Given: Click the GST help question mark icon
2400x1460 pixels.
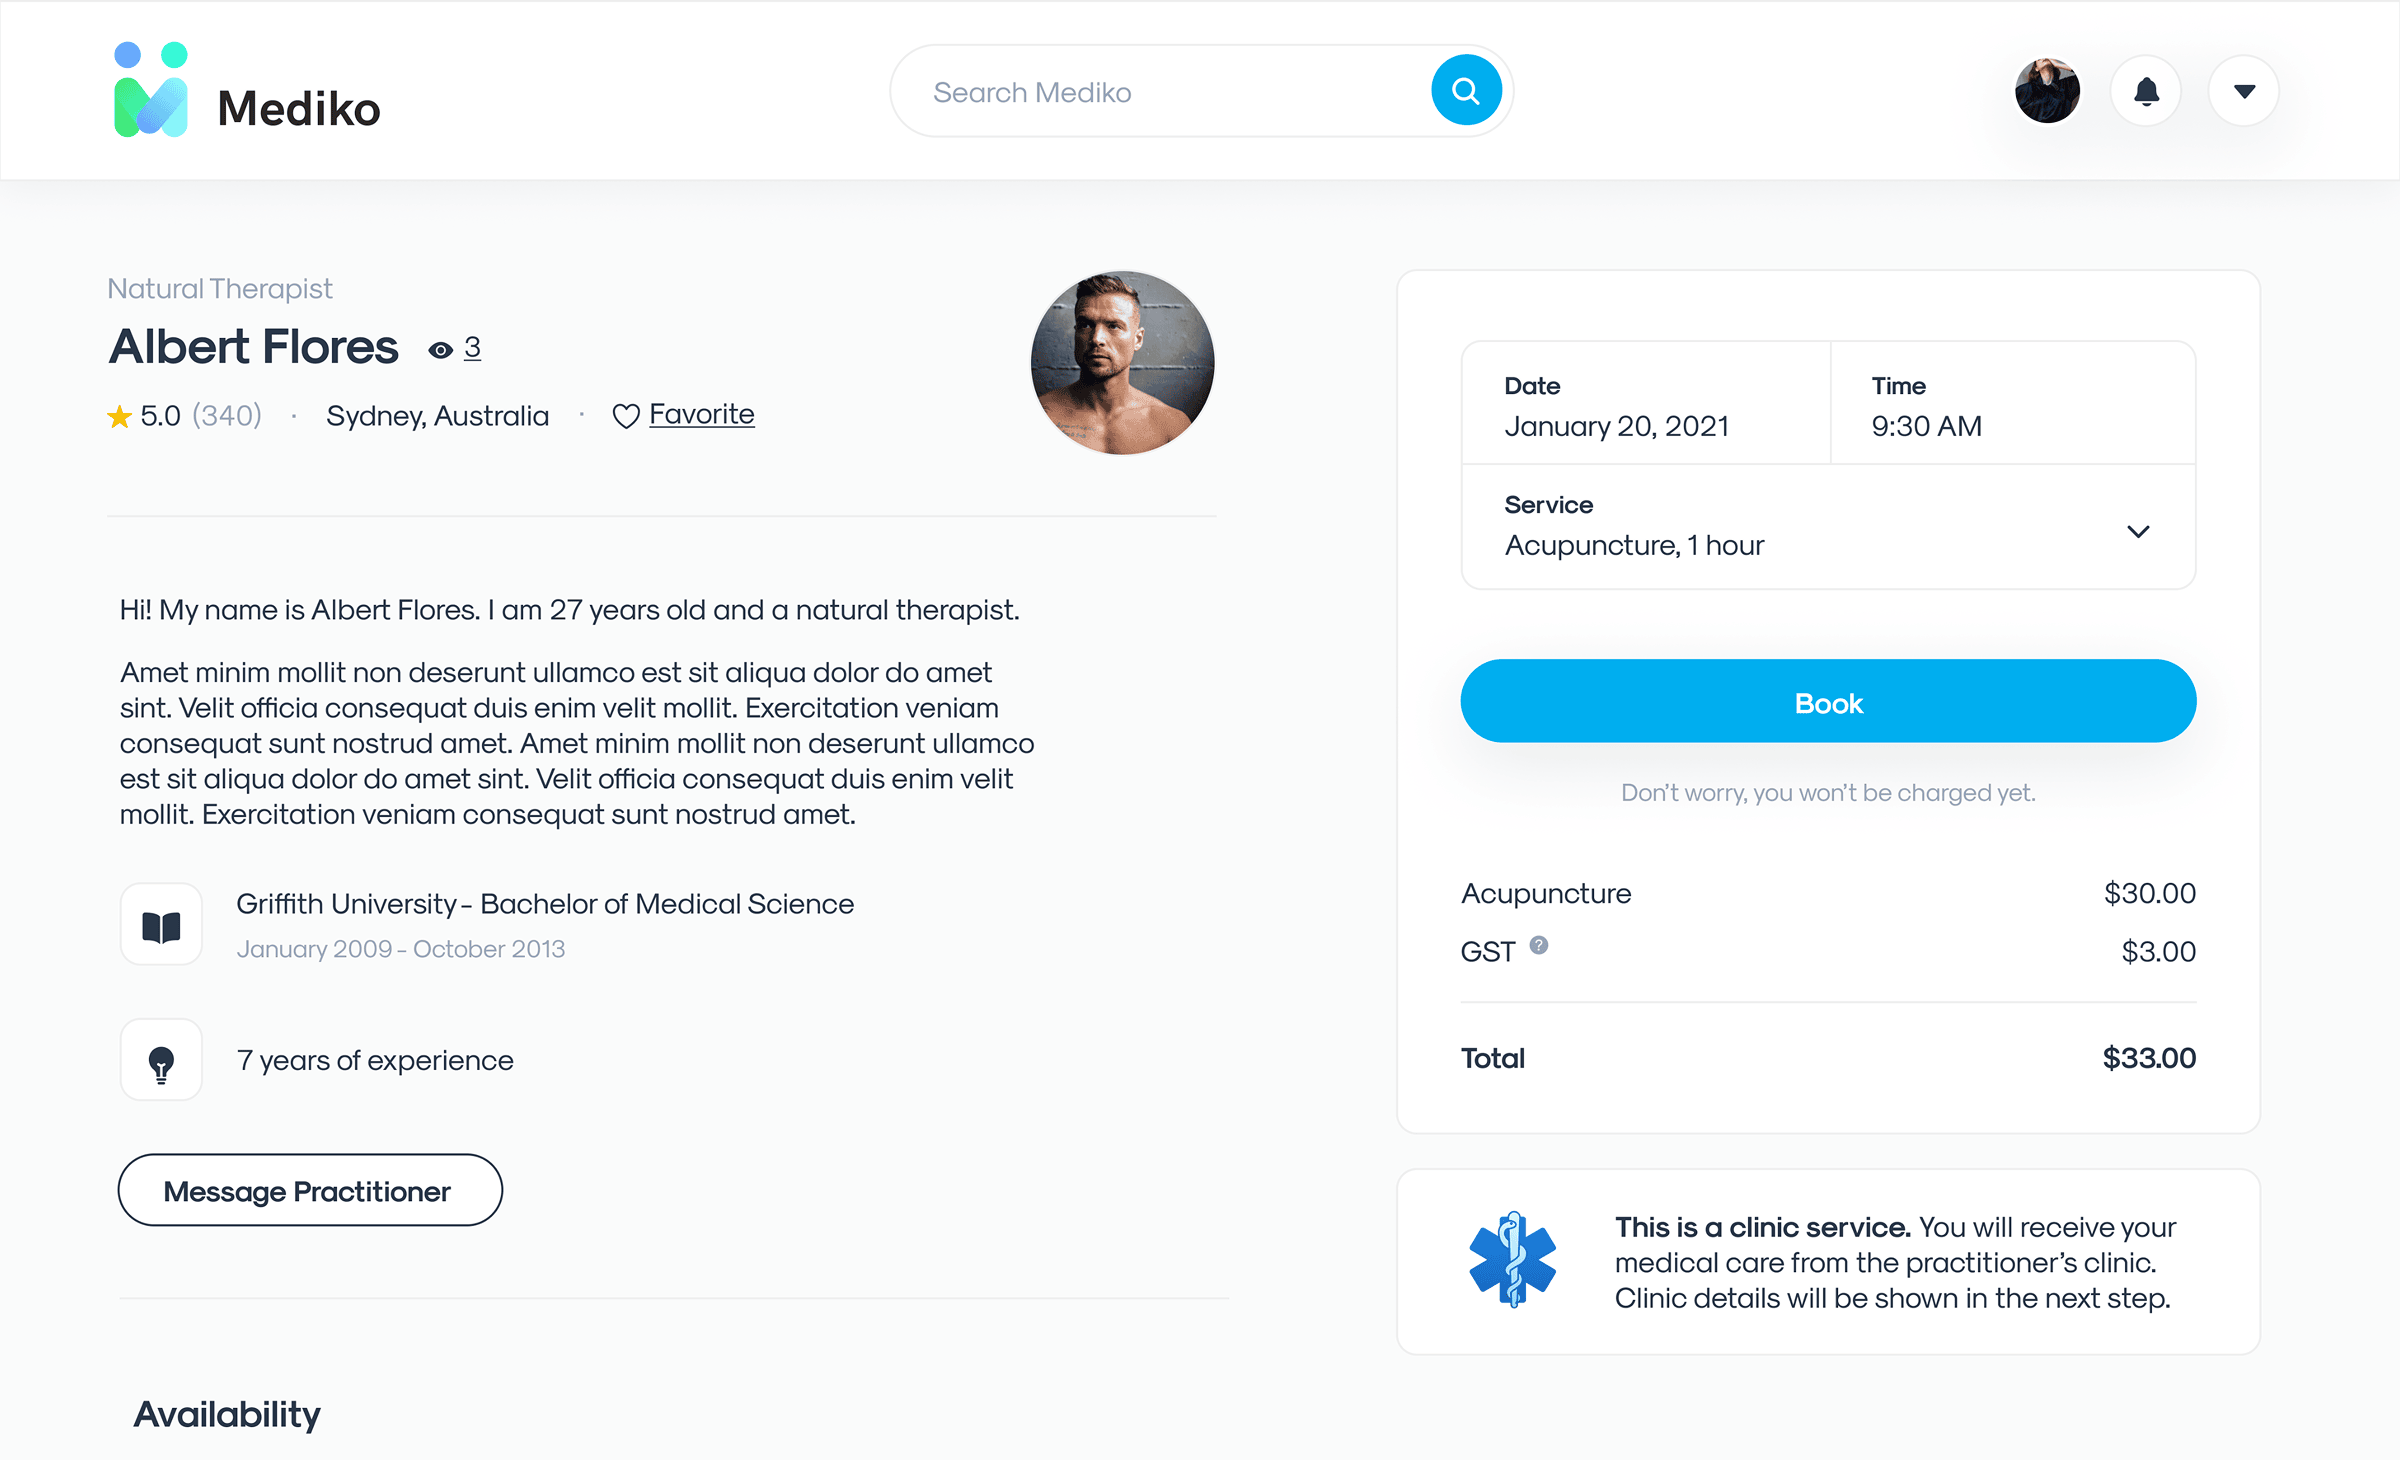Looking at the screenshot, I should (1539, 945).
